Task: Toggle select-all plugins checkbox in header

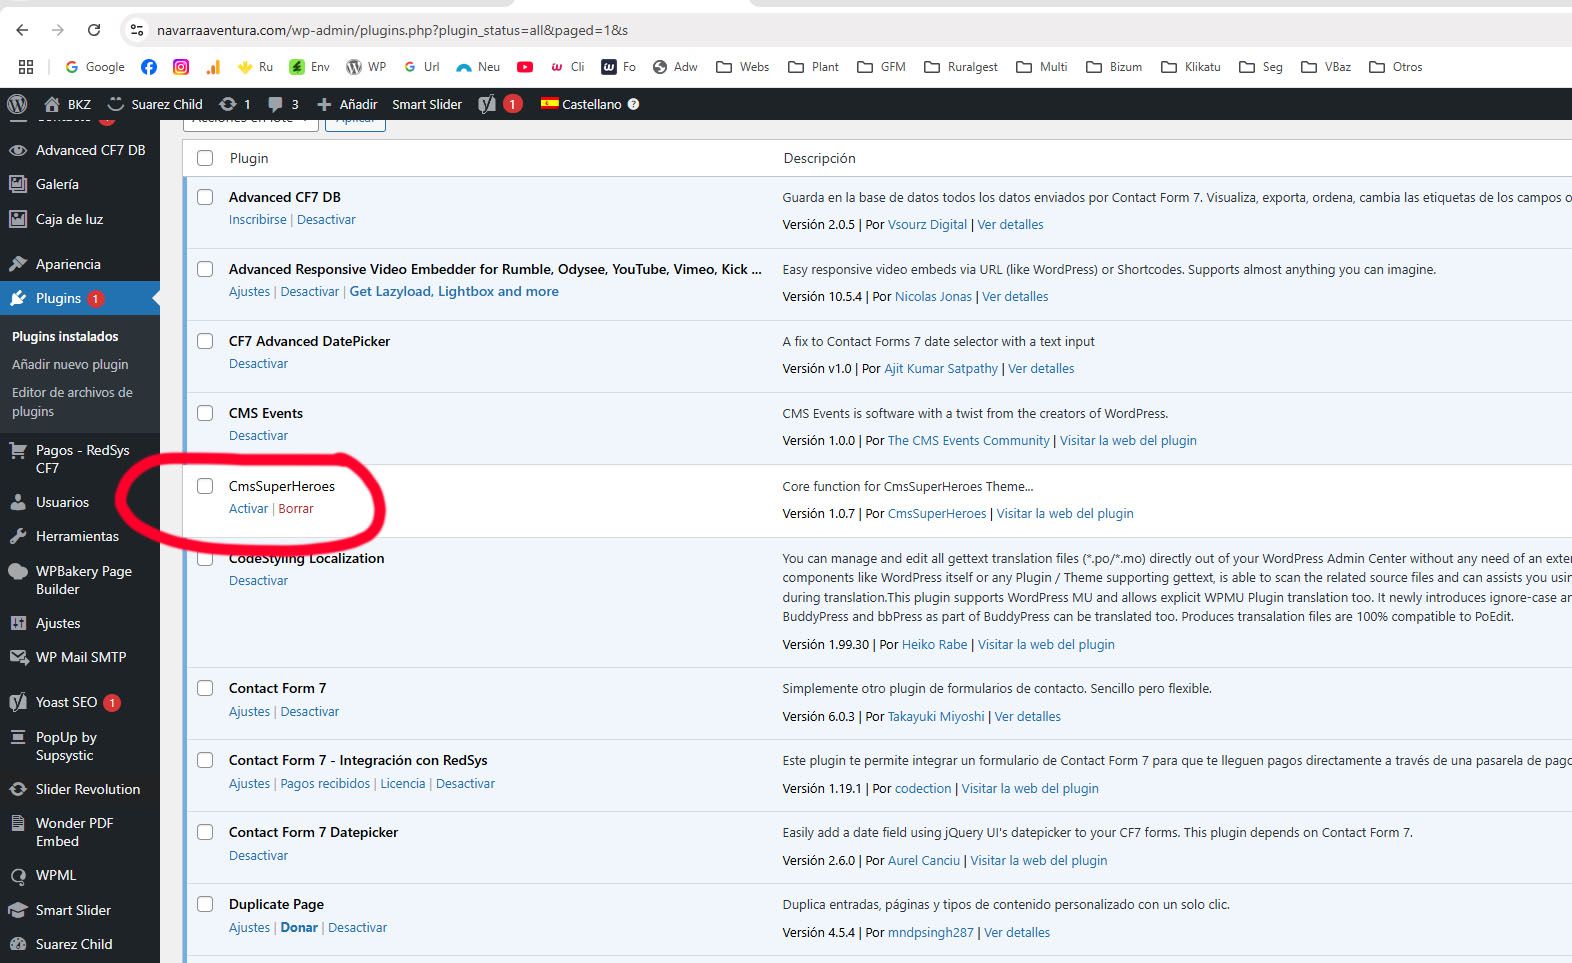Action: [205, 158]
